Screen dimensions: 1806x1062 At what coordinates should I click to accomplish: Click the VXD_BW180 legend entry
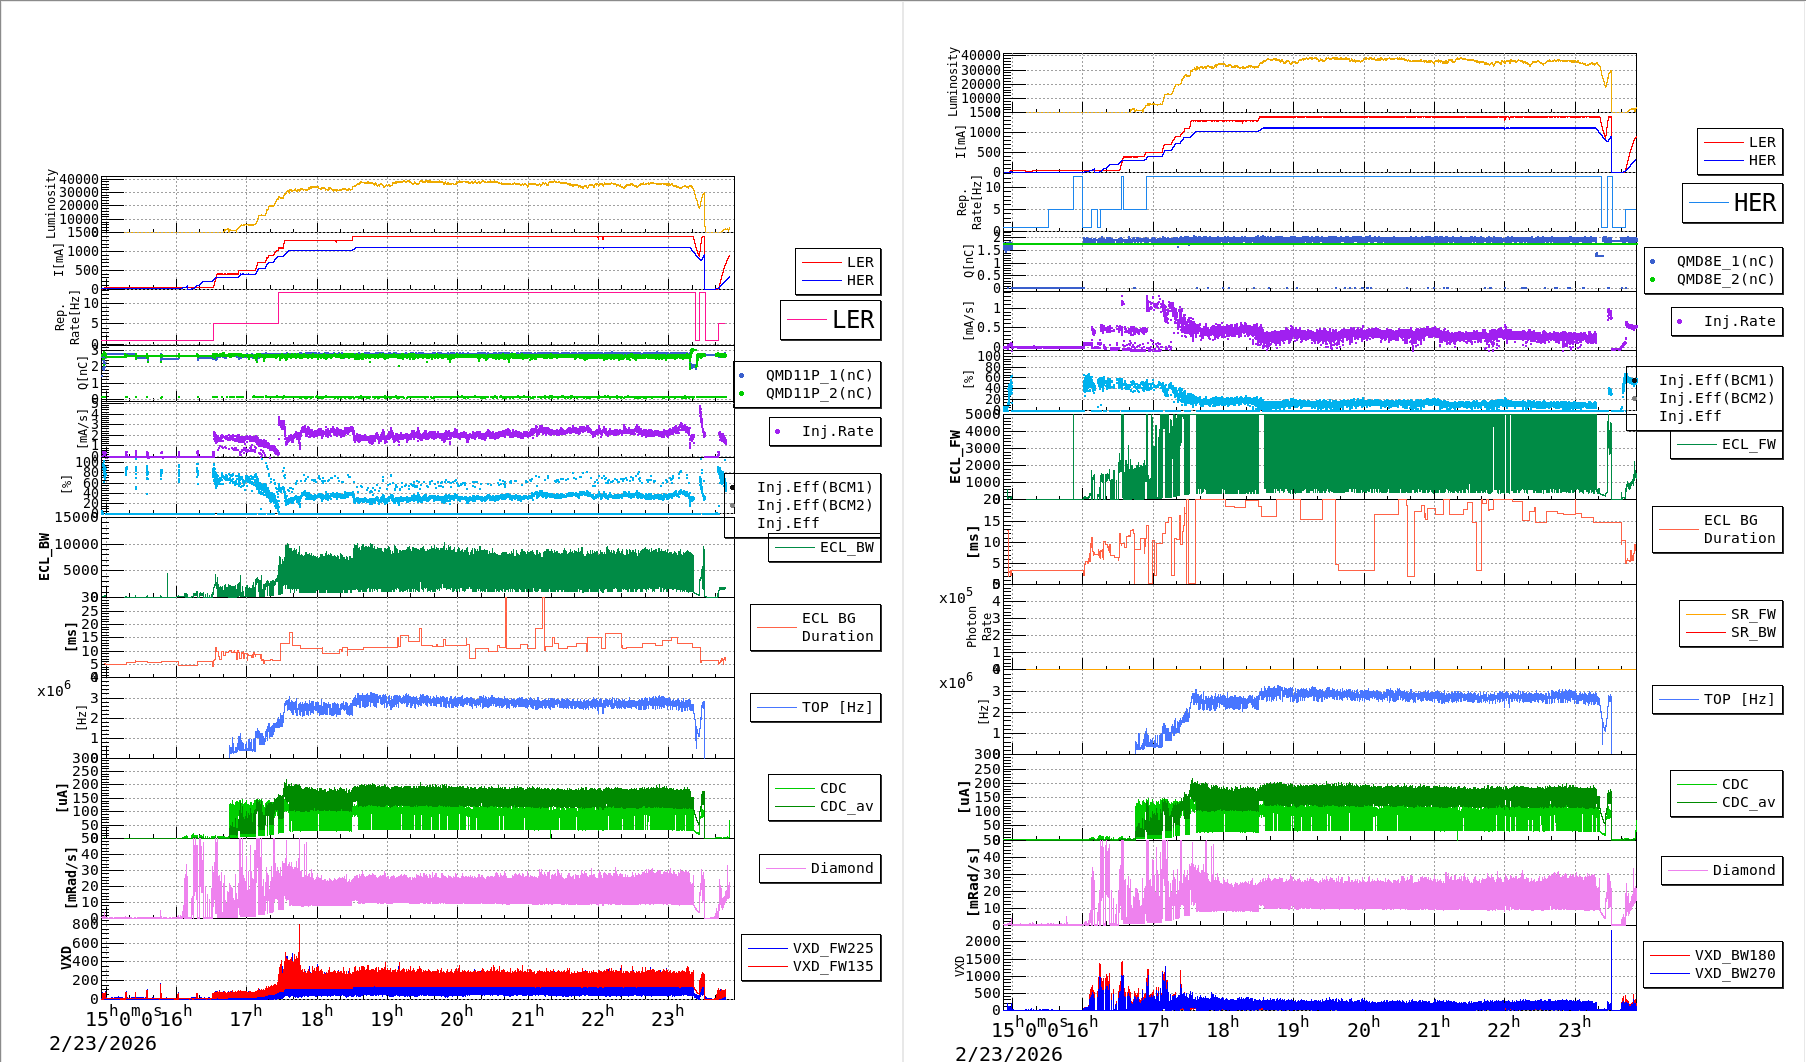pyautogui.click(x=1734, y=955)
